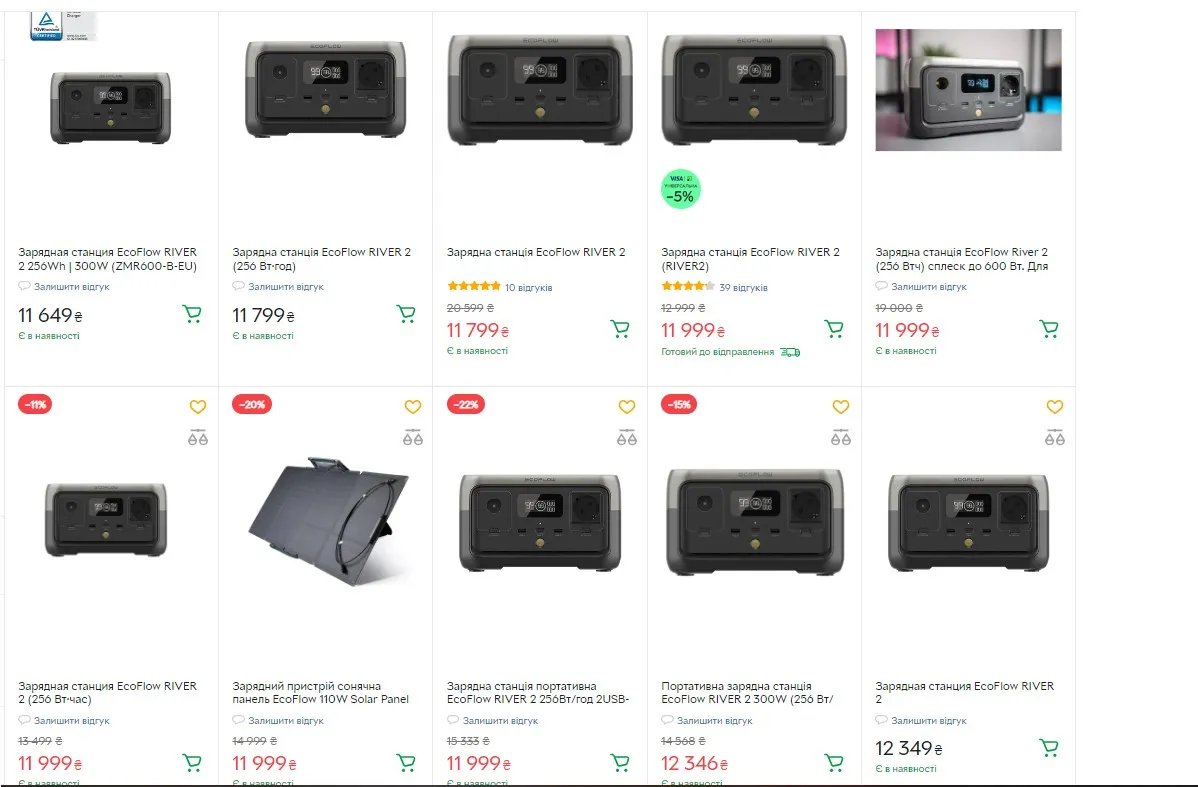Open Solar Panel 110W product title
This screenshot has height=787, width=1198.
pyautogui.click(x=320, y=692)
